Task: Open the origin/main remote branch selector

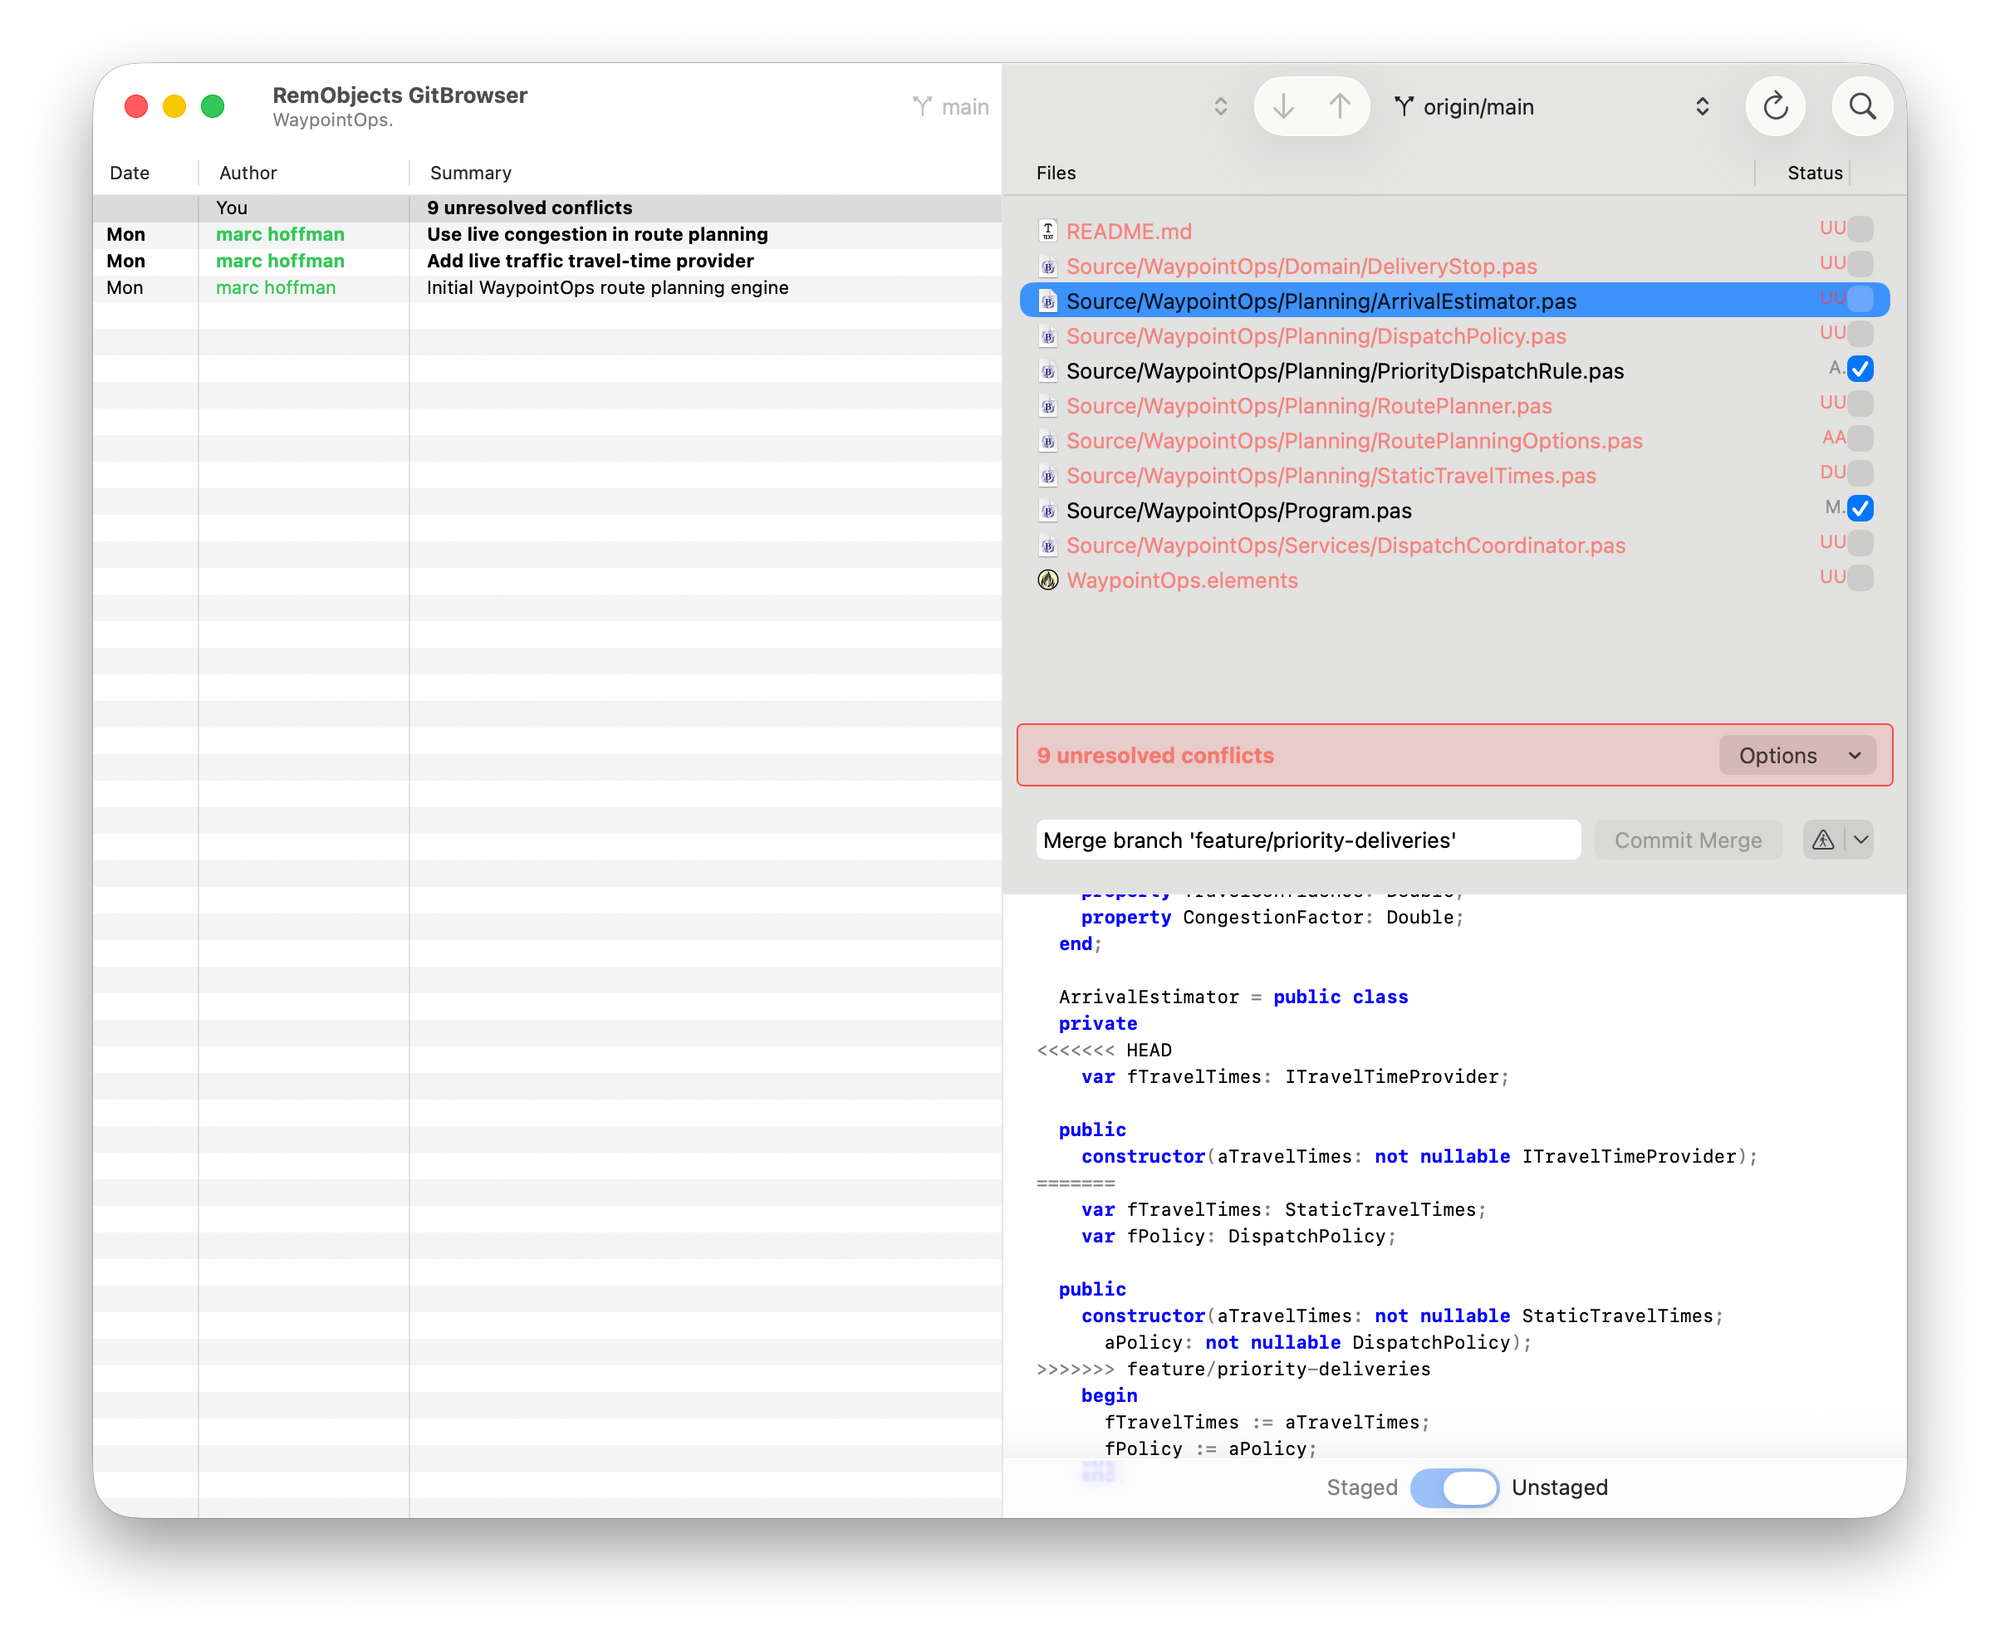Action: click(x=1553, y=106)
